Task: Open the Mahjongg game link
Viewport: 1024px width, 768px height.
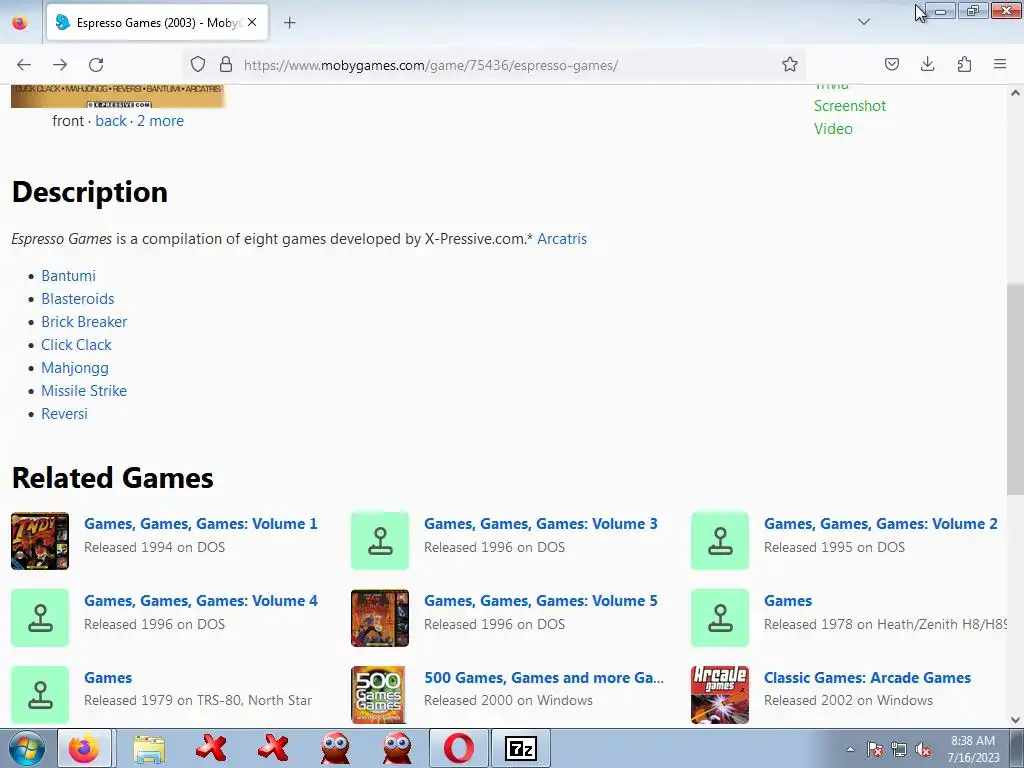Action: 75,368
